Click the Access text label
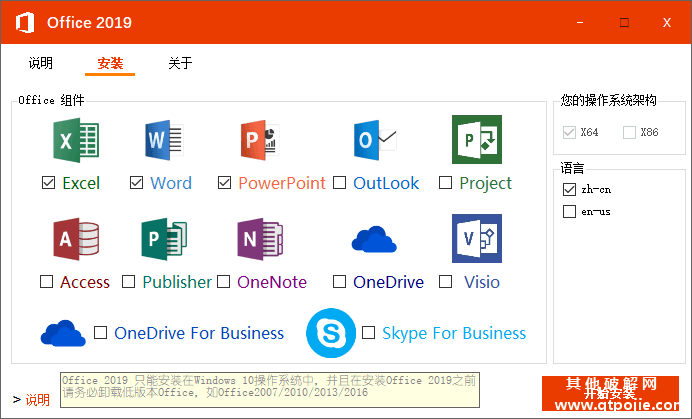The height and width of the screenshot is (419, 692). 85,282
